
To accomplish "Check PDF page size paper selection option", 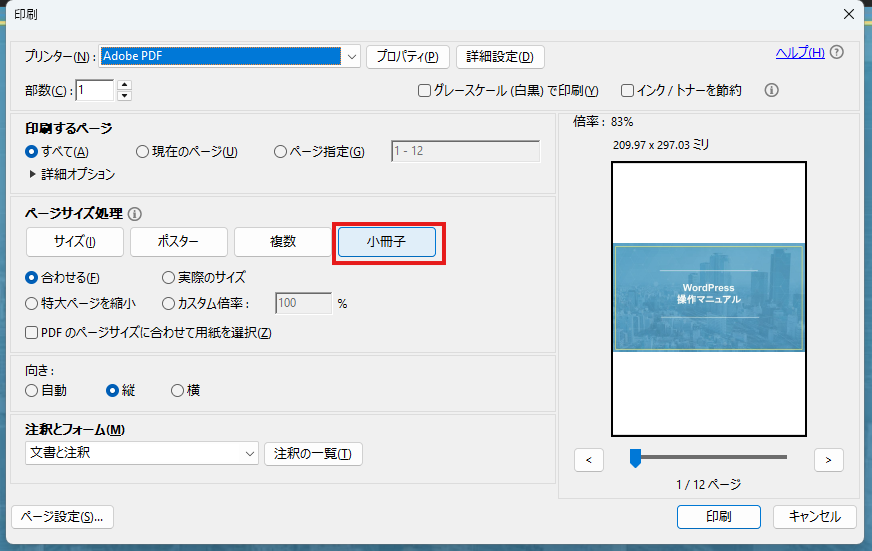I will (x=31, y=332).
